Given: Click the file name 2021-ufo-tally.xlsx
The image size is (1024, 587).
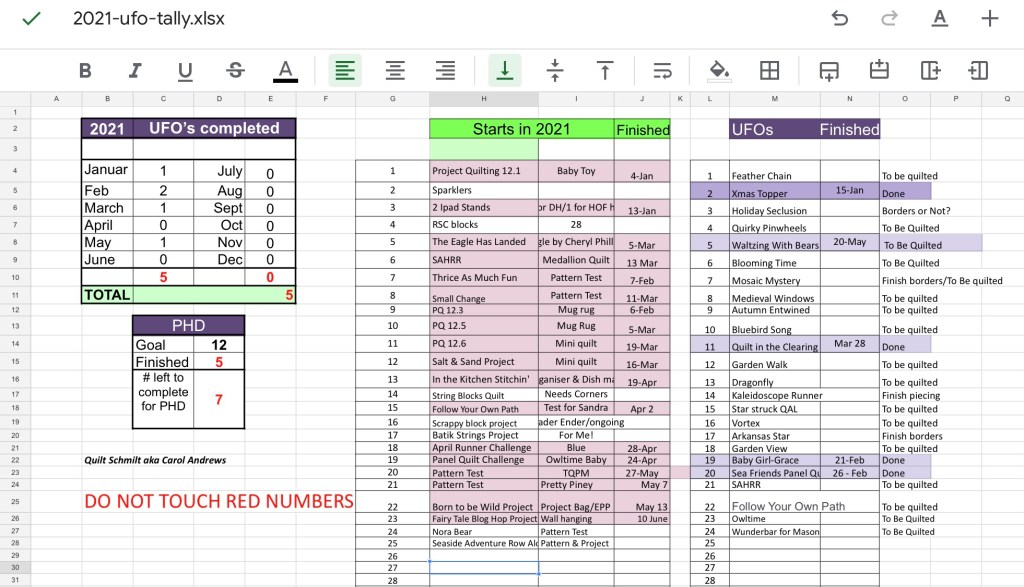Looking at the screenshot, I should coord(148,19).
